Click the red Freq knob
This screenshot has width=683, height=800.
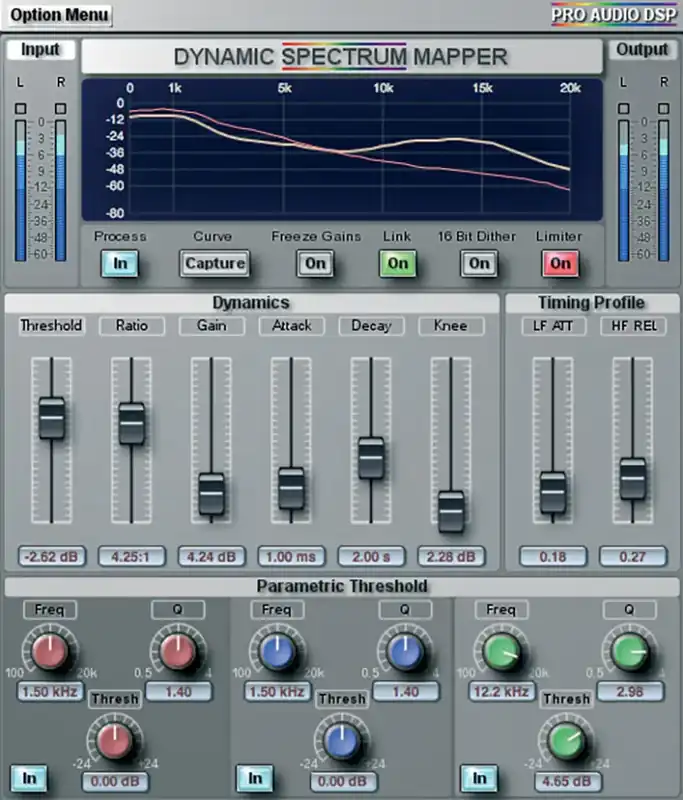click(x=50, y=651)
